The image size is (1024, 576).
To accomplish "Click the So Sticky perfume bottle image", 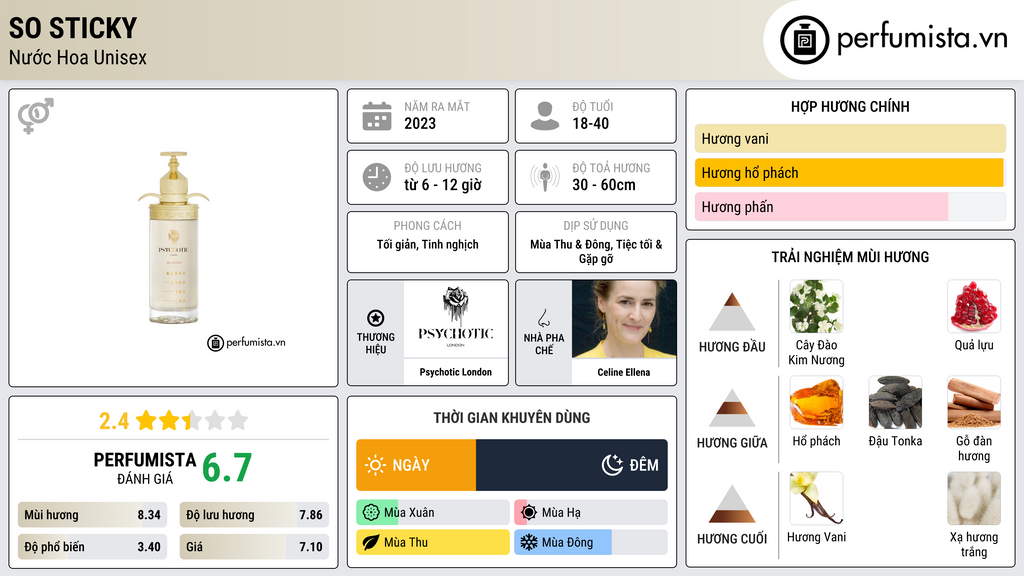I will [x=173, y=238].
